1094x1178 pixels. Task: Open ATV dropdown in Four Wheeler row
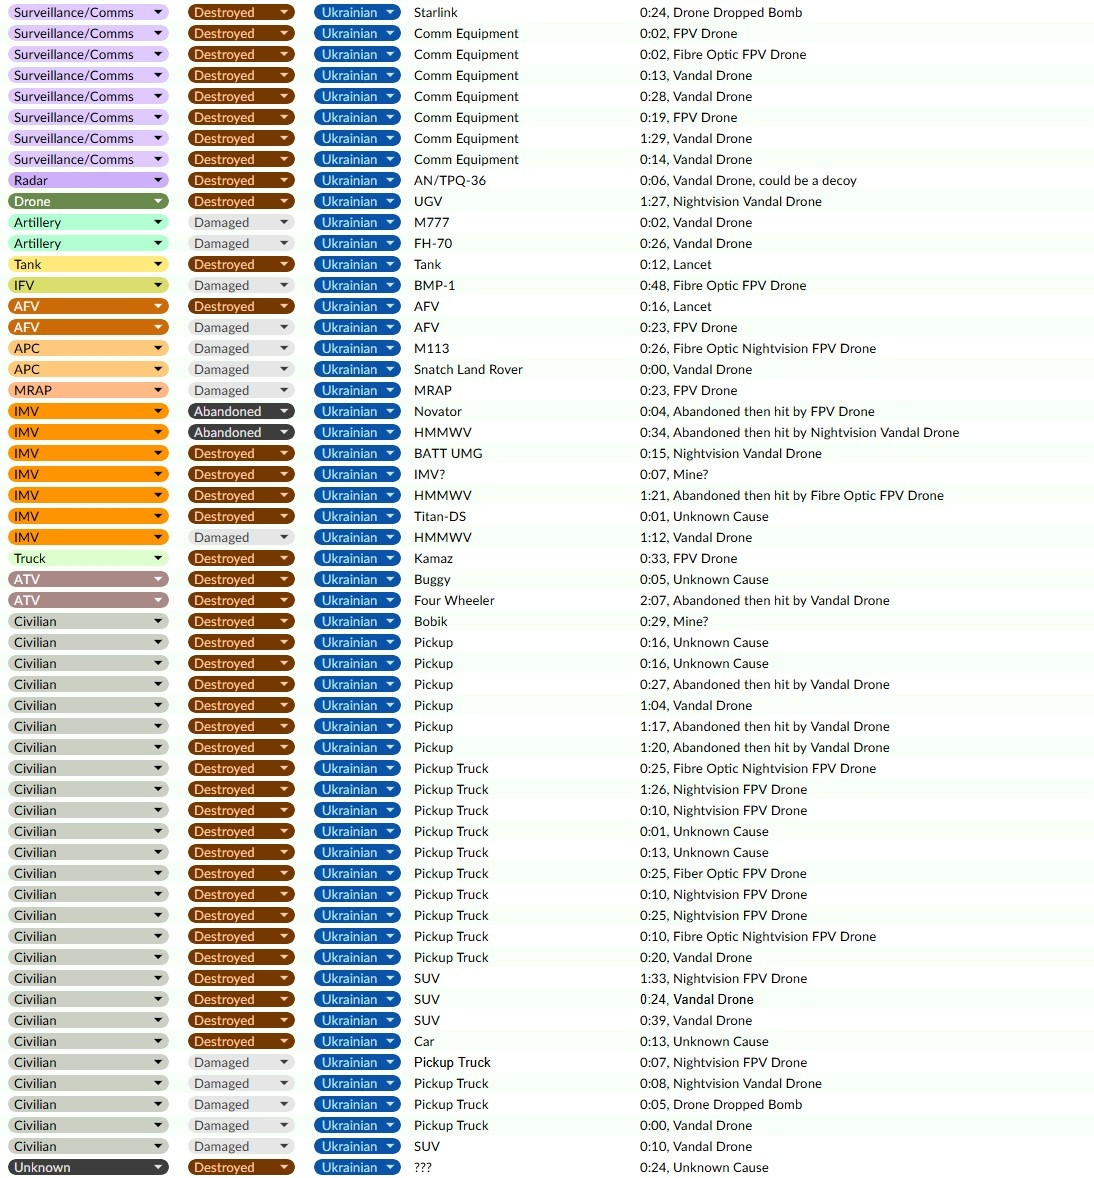88,601
